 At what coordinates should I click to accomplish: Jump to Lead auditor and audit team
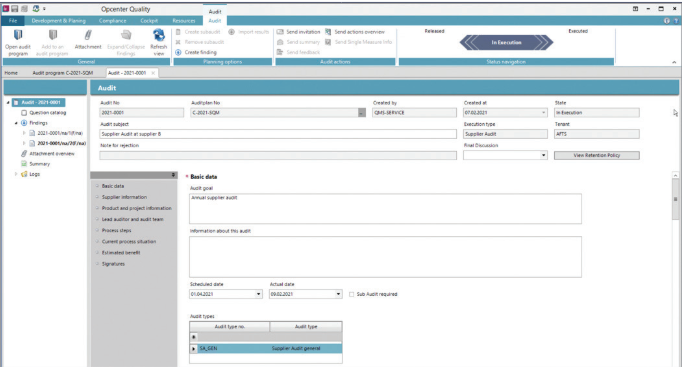[x=133, y=219]
